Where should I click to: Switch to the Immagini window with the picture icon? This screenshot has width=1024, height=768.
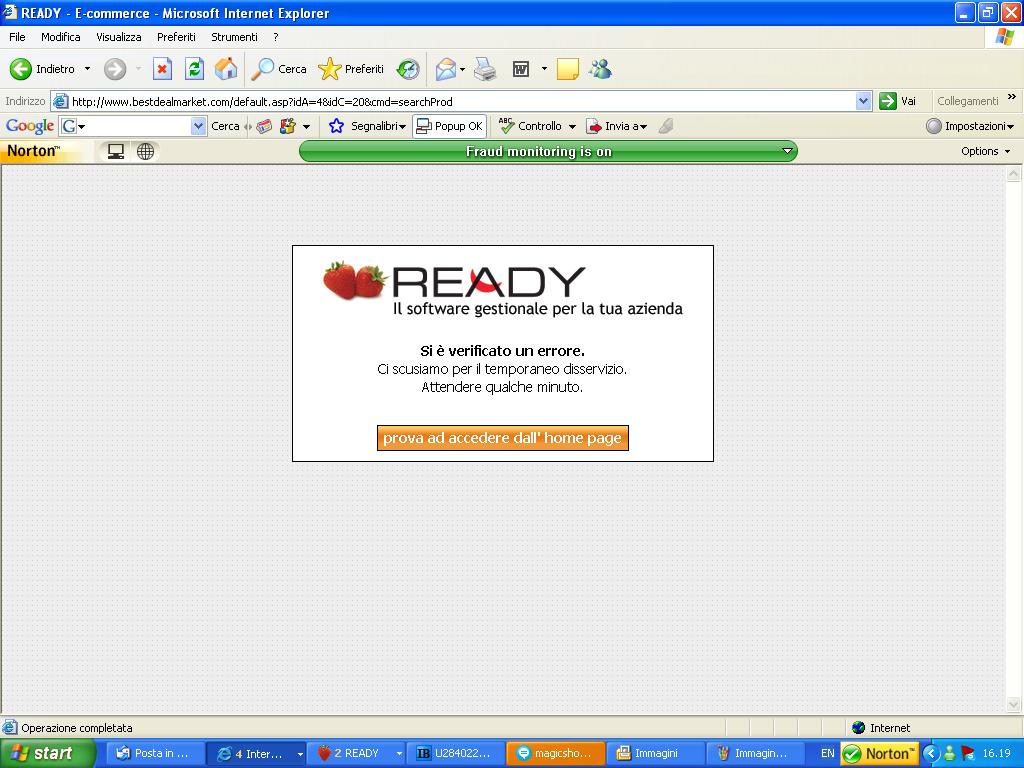[x=656, y=754]
